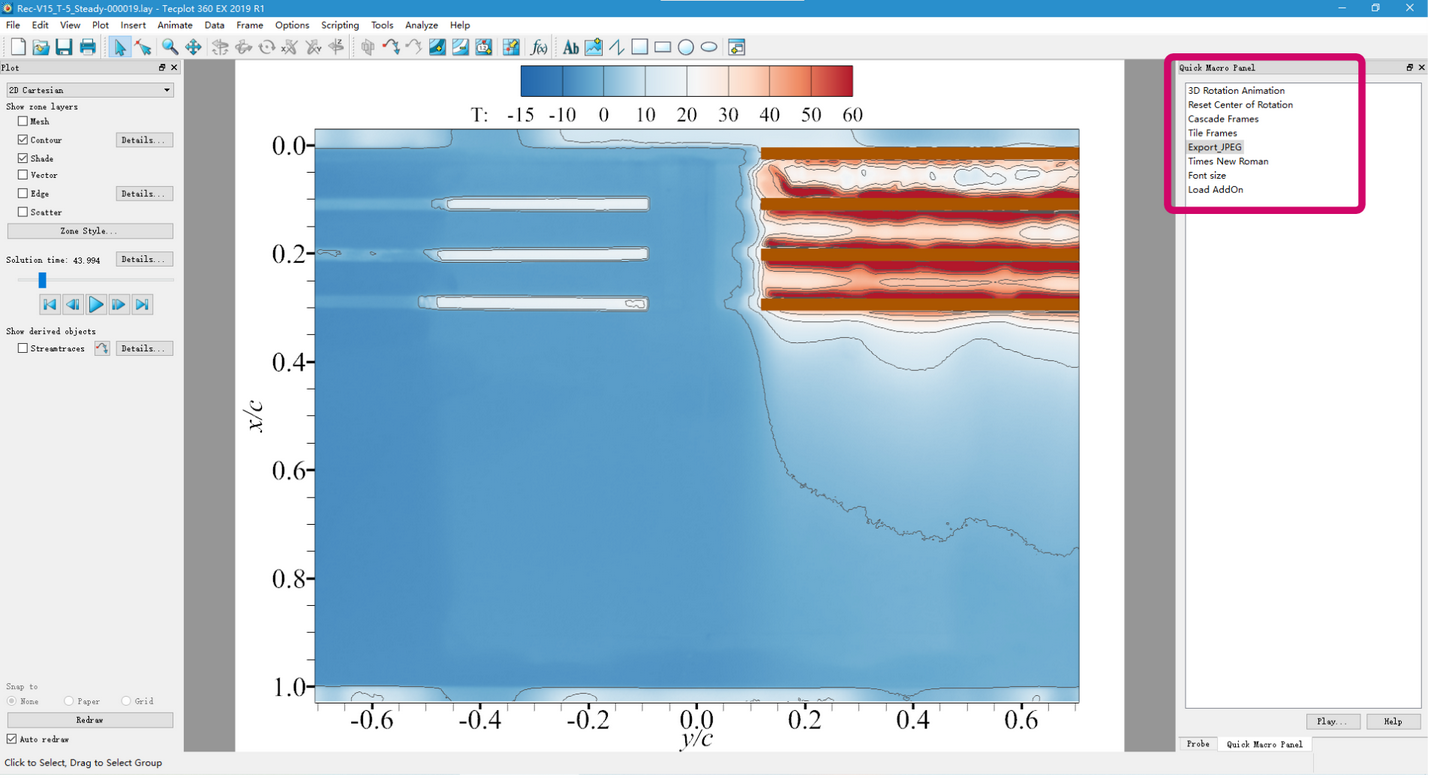Click the Data Alter f(x) icon
Image resolution: width=1440 pixels, height=780 pixels.
click(x=538, y=47)
